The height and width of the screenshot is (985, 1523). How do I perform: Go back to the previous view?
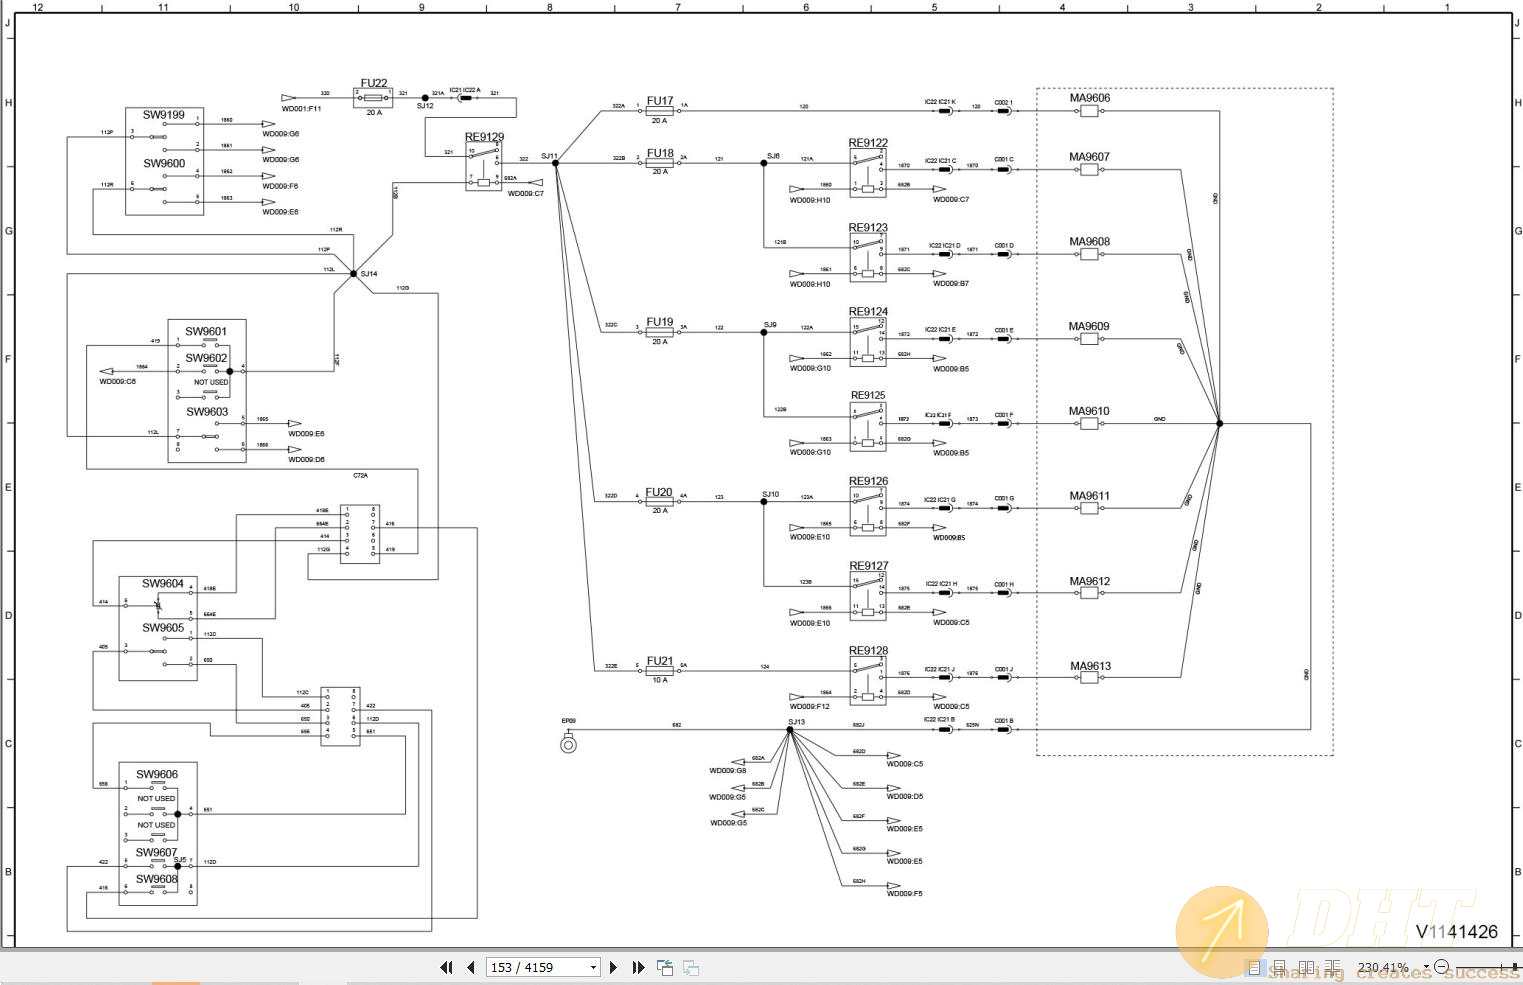(x=665, y=967)
